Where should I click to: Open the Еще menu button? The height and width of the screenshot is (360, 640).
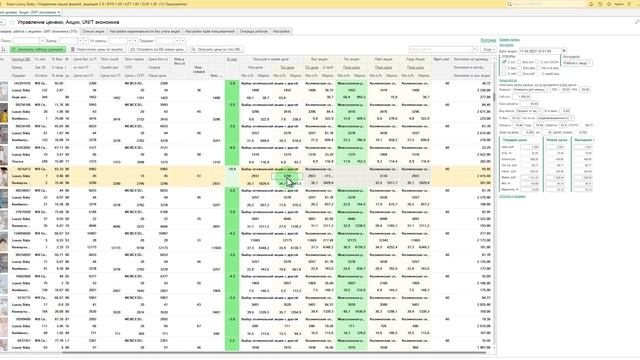pyautogui.click(x=488, y=49)
